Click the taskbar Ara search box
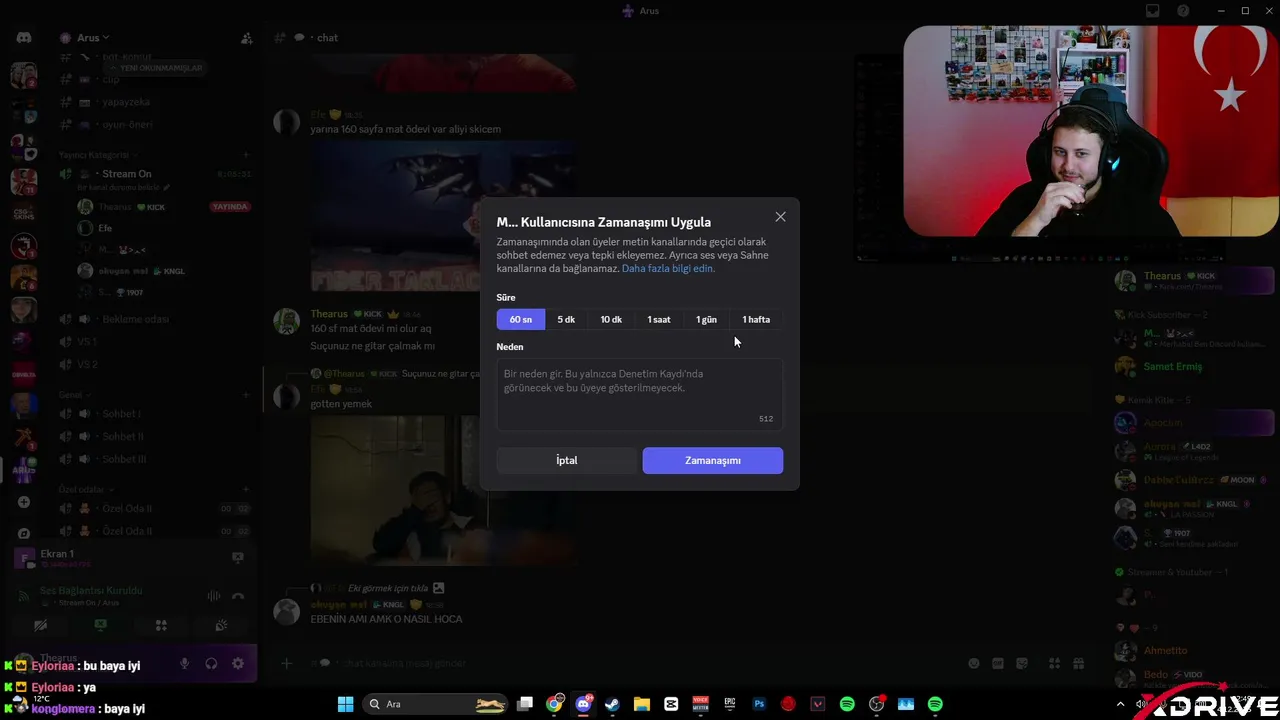This screenshot has width=1280, height=720. tap(436, 704)
